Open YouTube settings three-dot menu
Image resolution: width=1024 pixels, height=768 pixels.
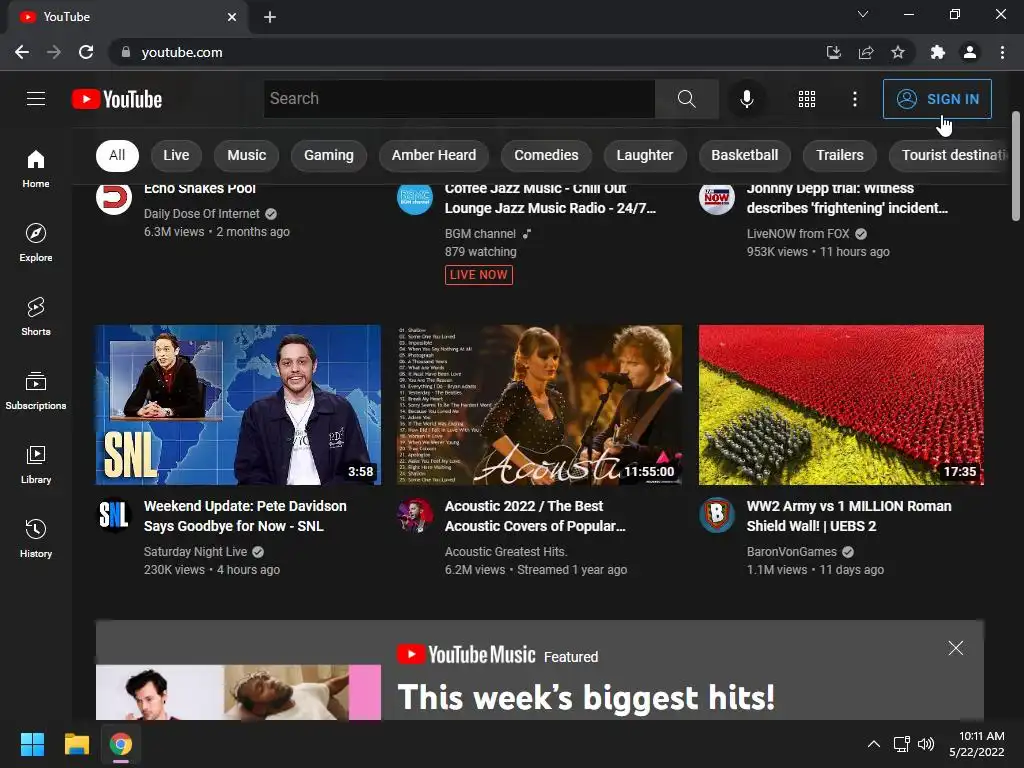tap(854, 99)
